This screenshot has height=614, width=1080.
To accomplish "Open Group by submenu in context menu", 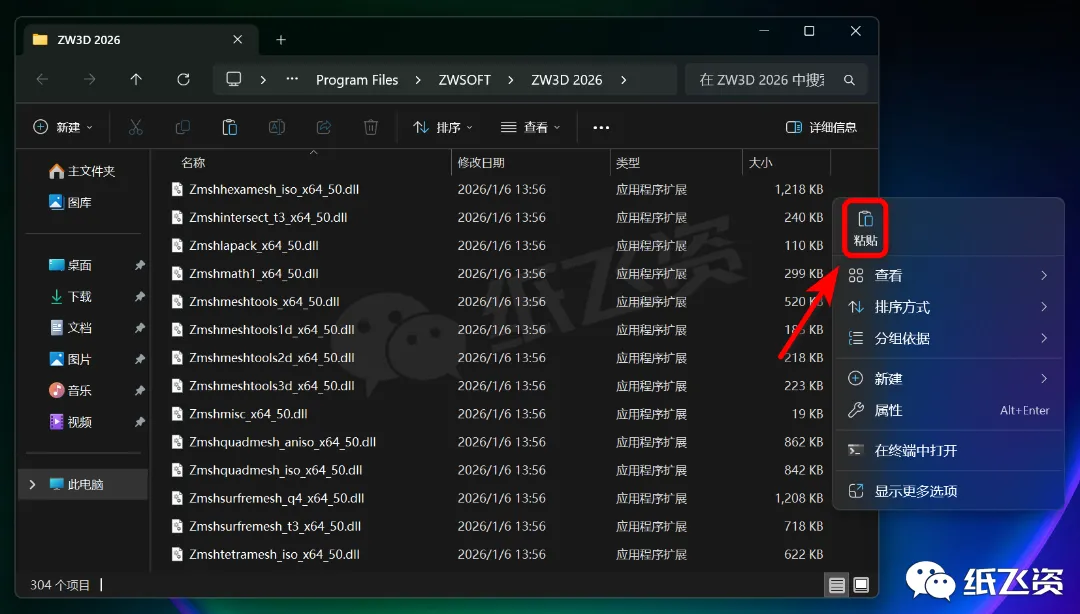I will click(x=948, y=338).
